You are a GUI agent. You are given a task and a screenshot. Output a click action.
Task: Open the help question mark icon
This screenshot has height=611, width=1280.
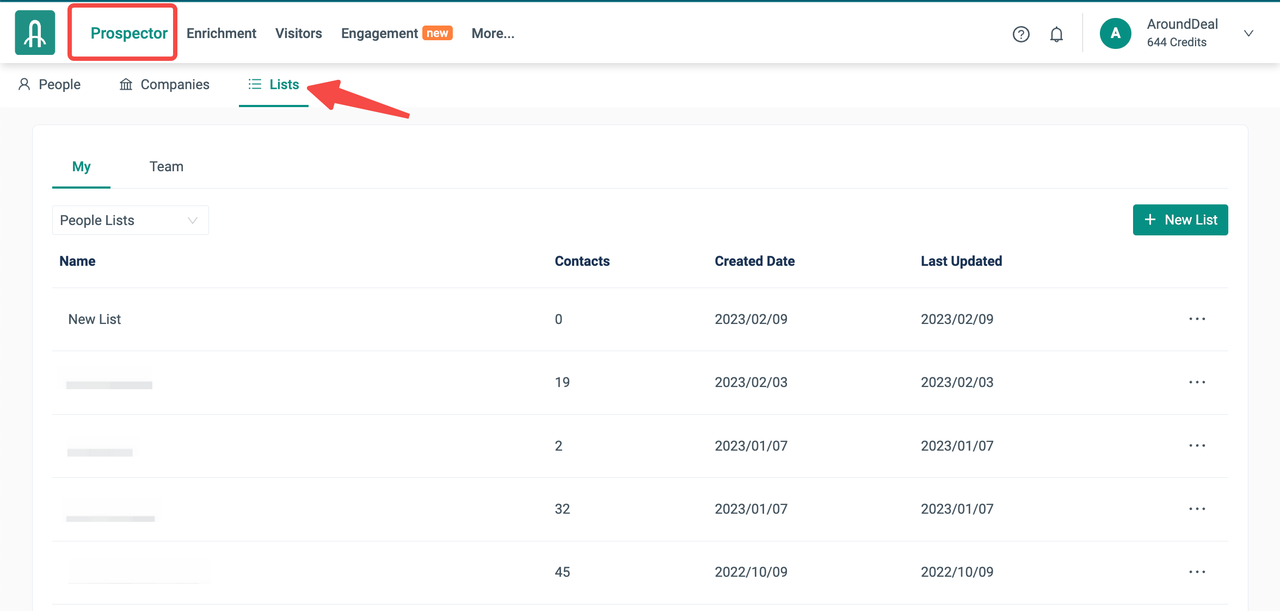tap(1021, 34)
